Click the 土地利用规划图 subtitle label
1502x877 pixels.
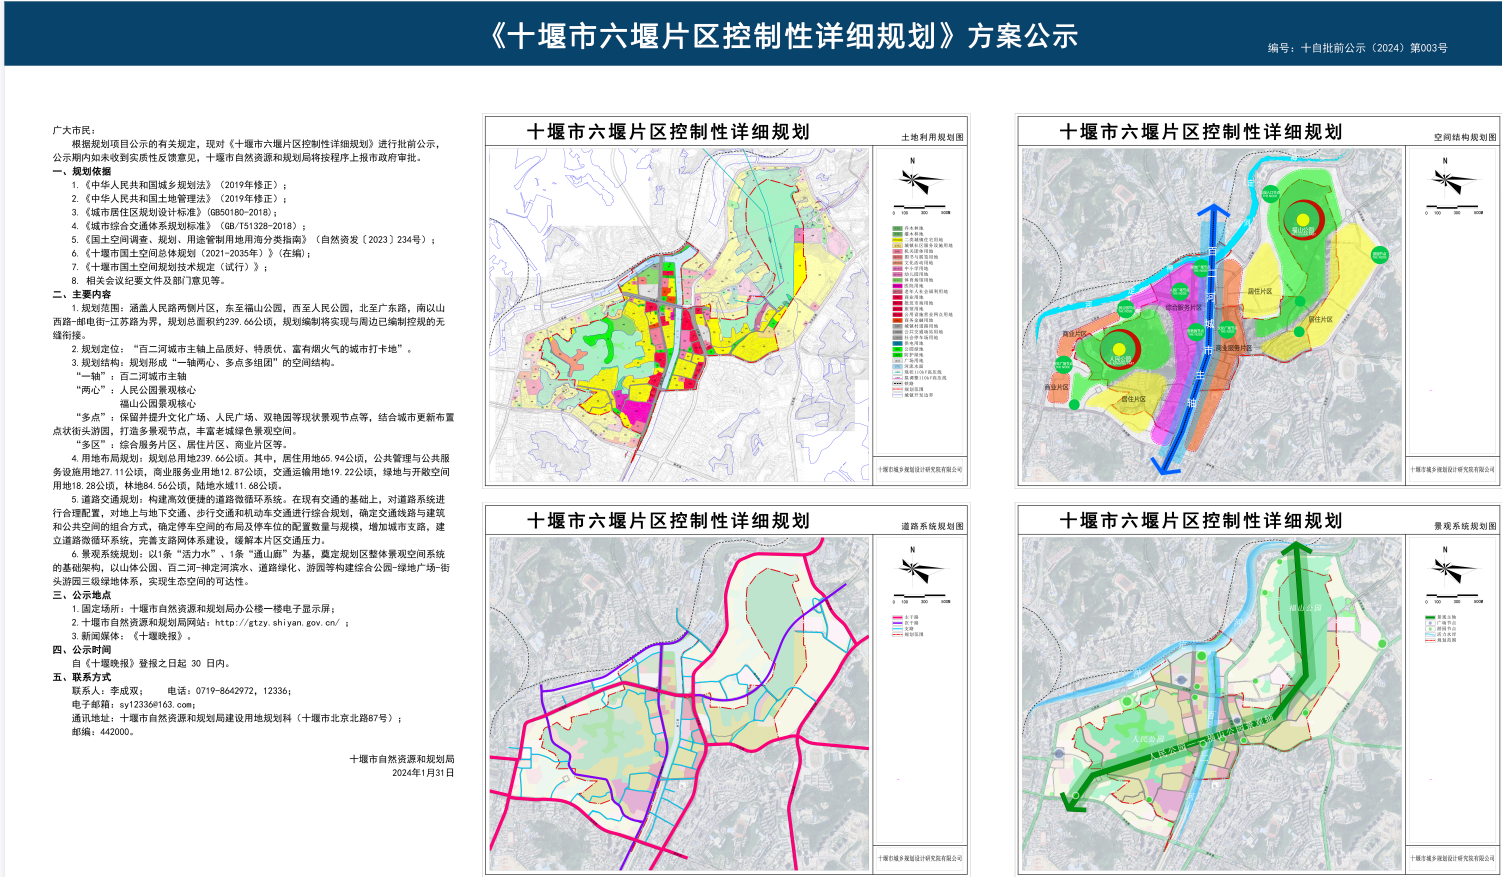pos(932,137)
